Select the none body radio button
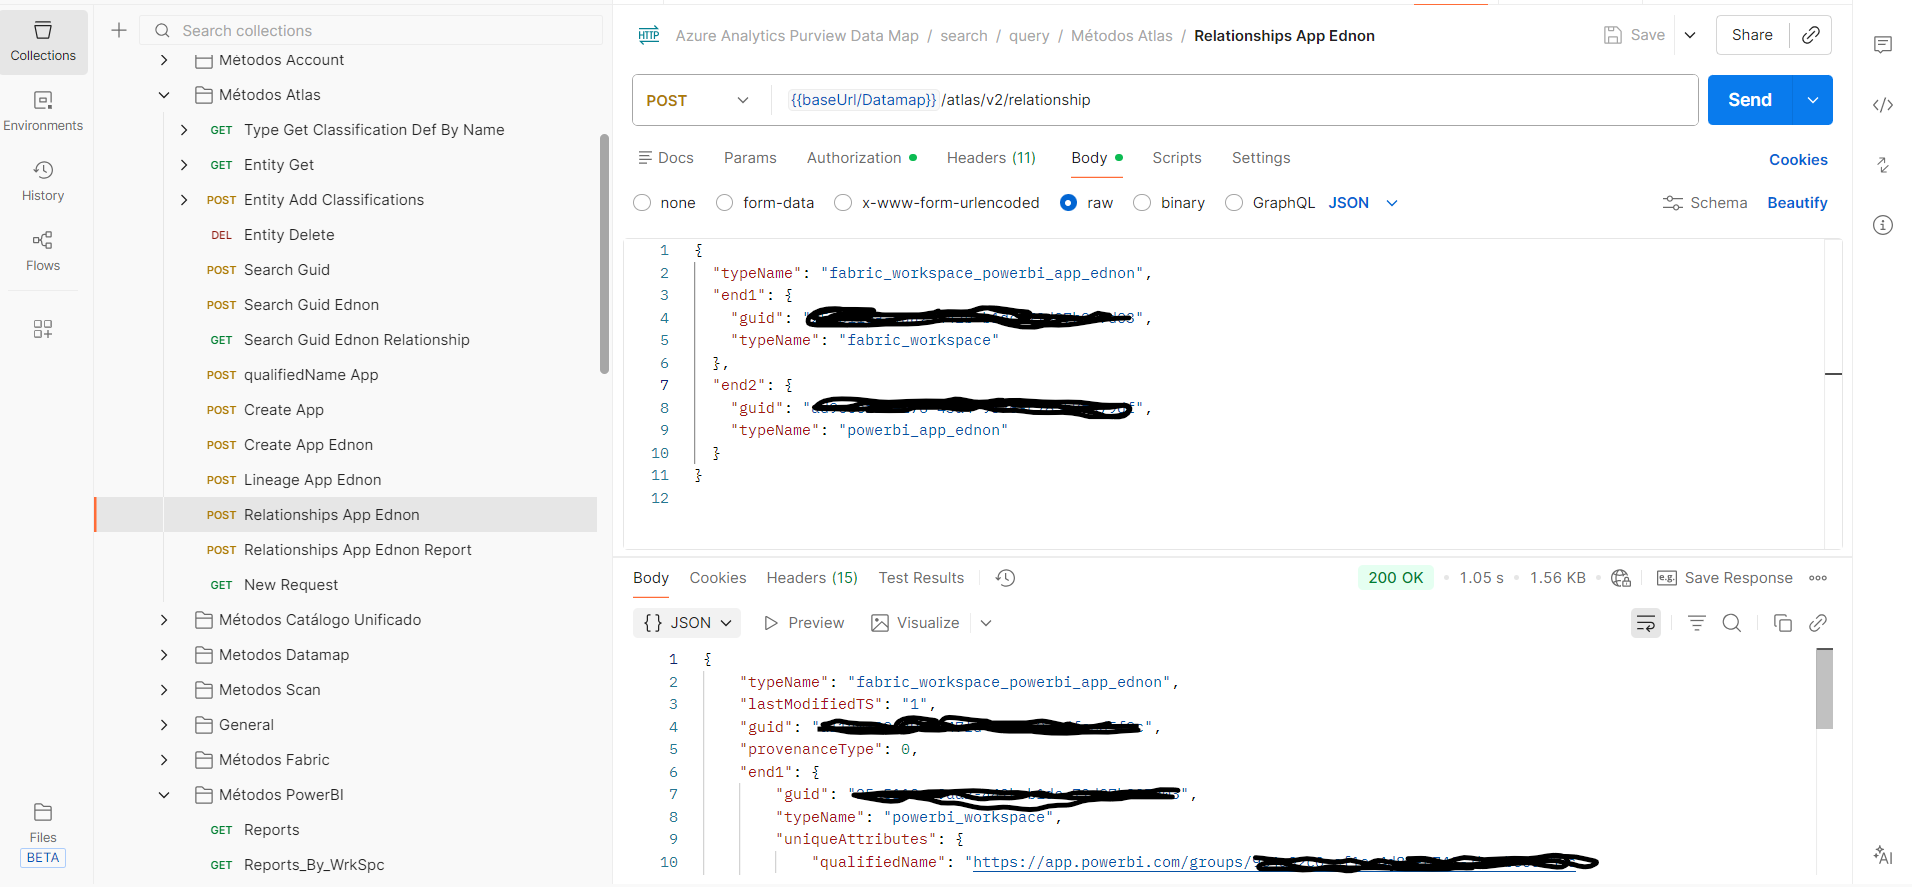This screenshot has width=1912, height=887. pos(642,203)
